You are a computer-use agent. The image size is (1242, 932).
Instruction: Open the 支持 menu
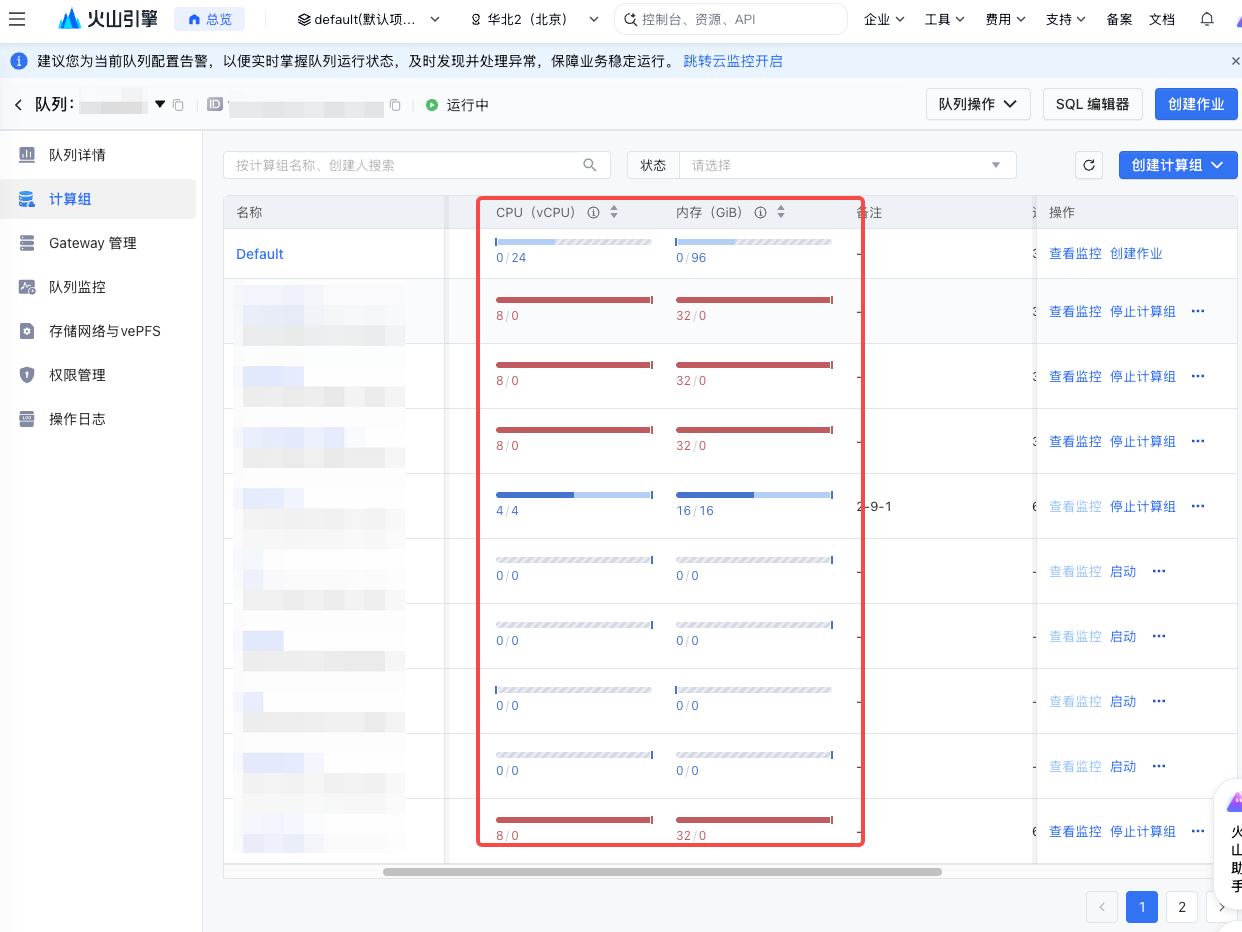pos(1066,19)
